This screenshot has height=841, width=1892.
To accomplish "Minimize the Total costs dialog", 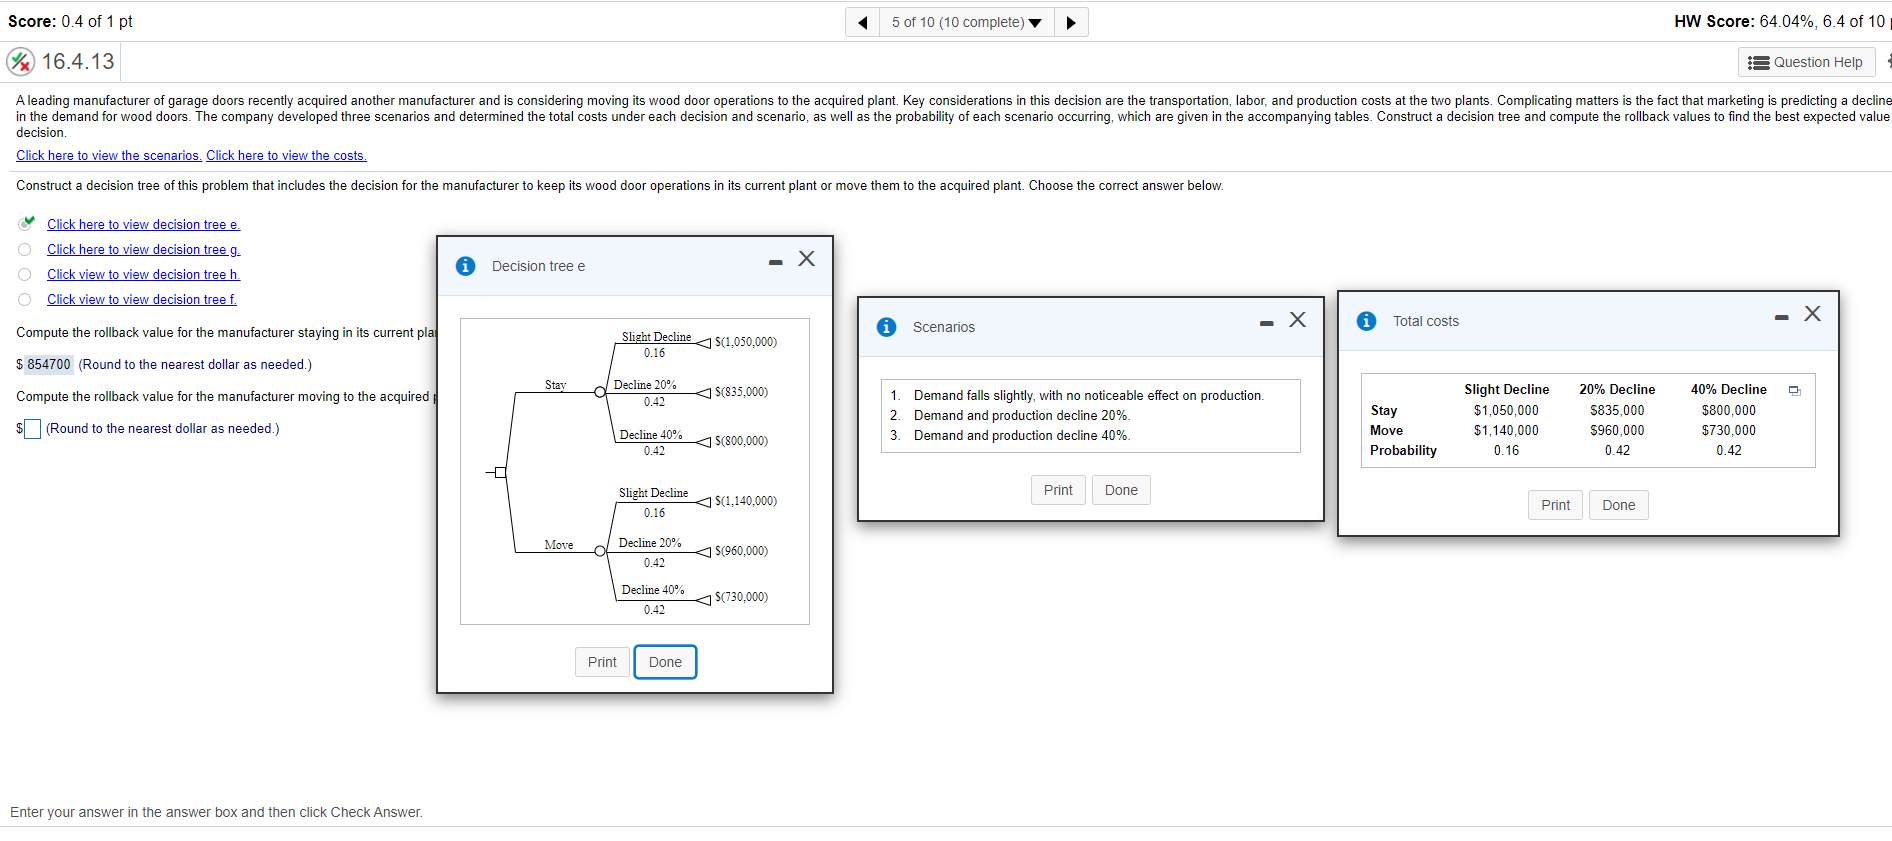I will (x=1781, y=317).
